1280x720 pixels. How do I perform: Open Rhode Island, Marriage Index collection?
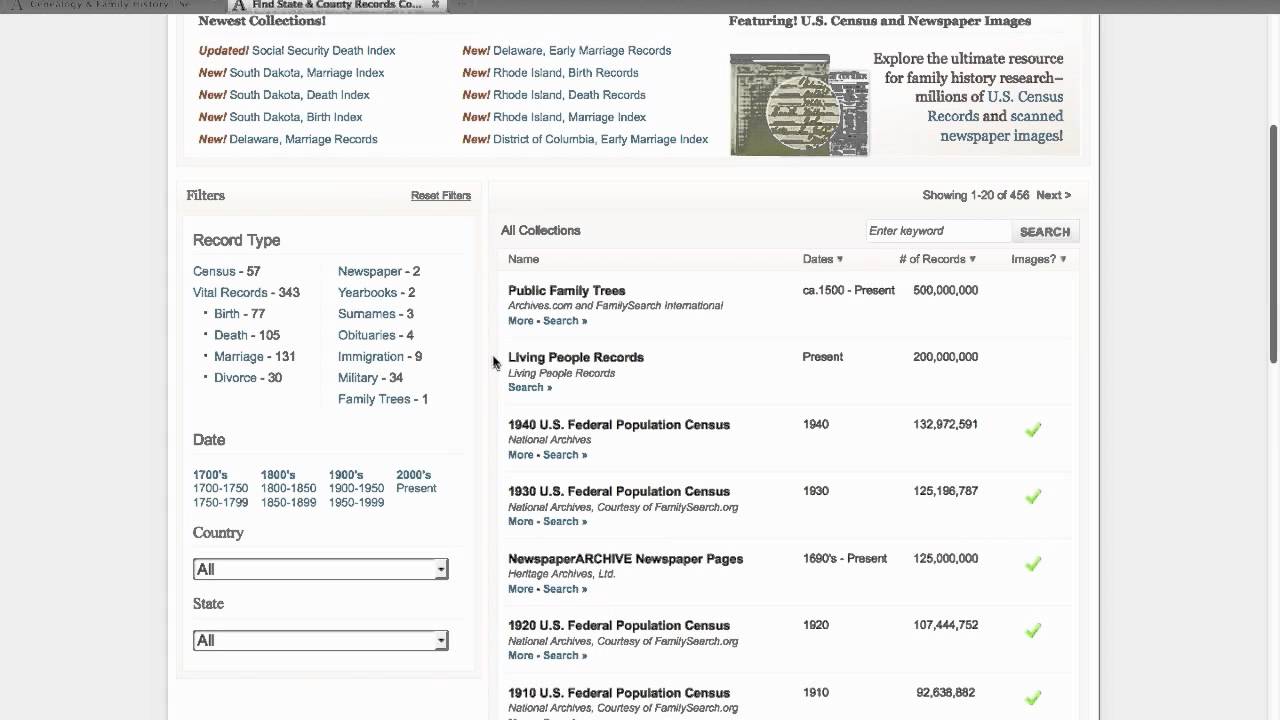pos(569,117)
